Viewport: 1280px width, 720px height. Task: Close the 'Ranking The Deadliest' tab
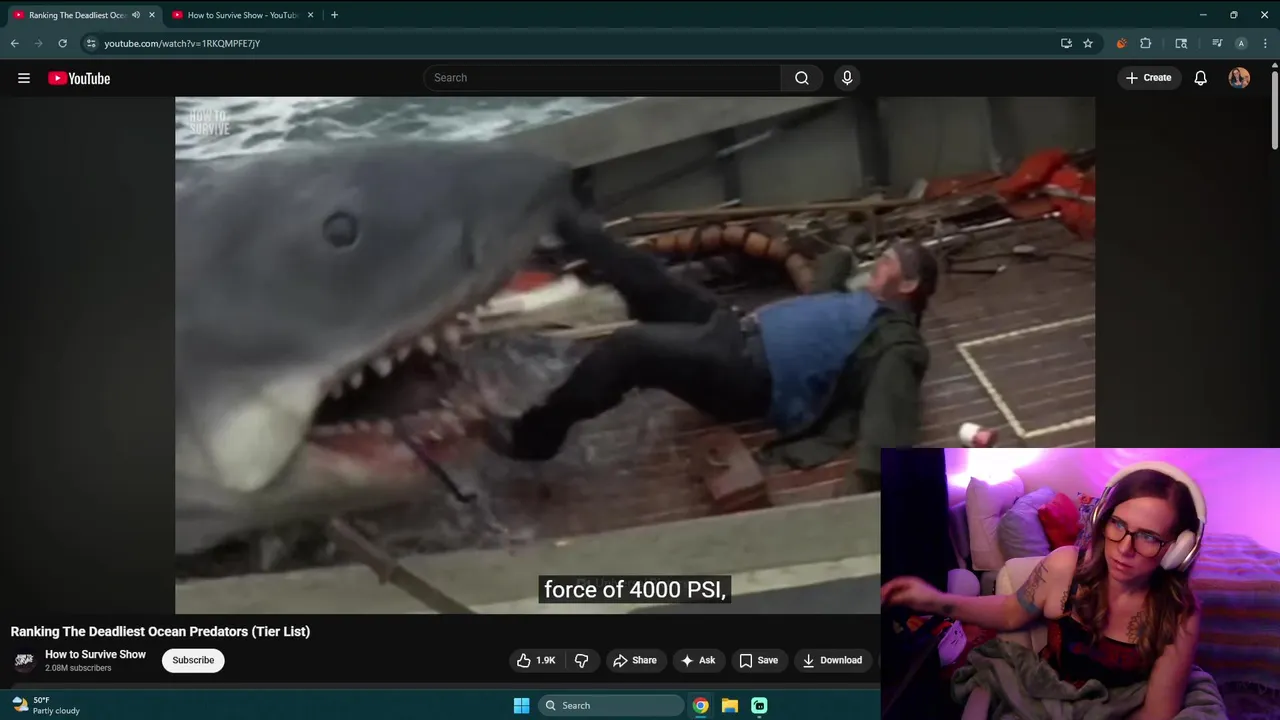152,15
